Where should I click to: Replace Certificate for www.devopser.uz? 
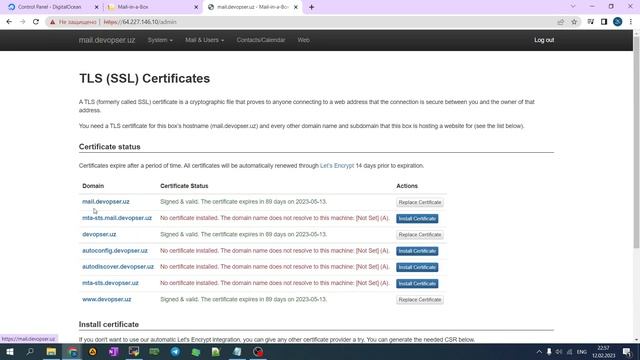(x=420, y=300)
